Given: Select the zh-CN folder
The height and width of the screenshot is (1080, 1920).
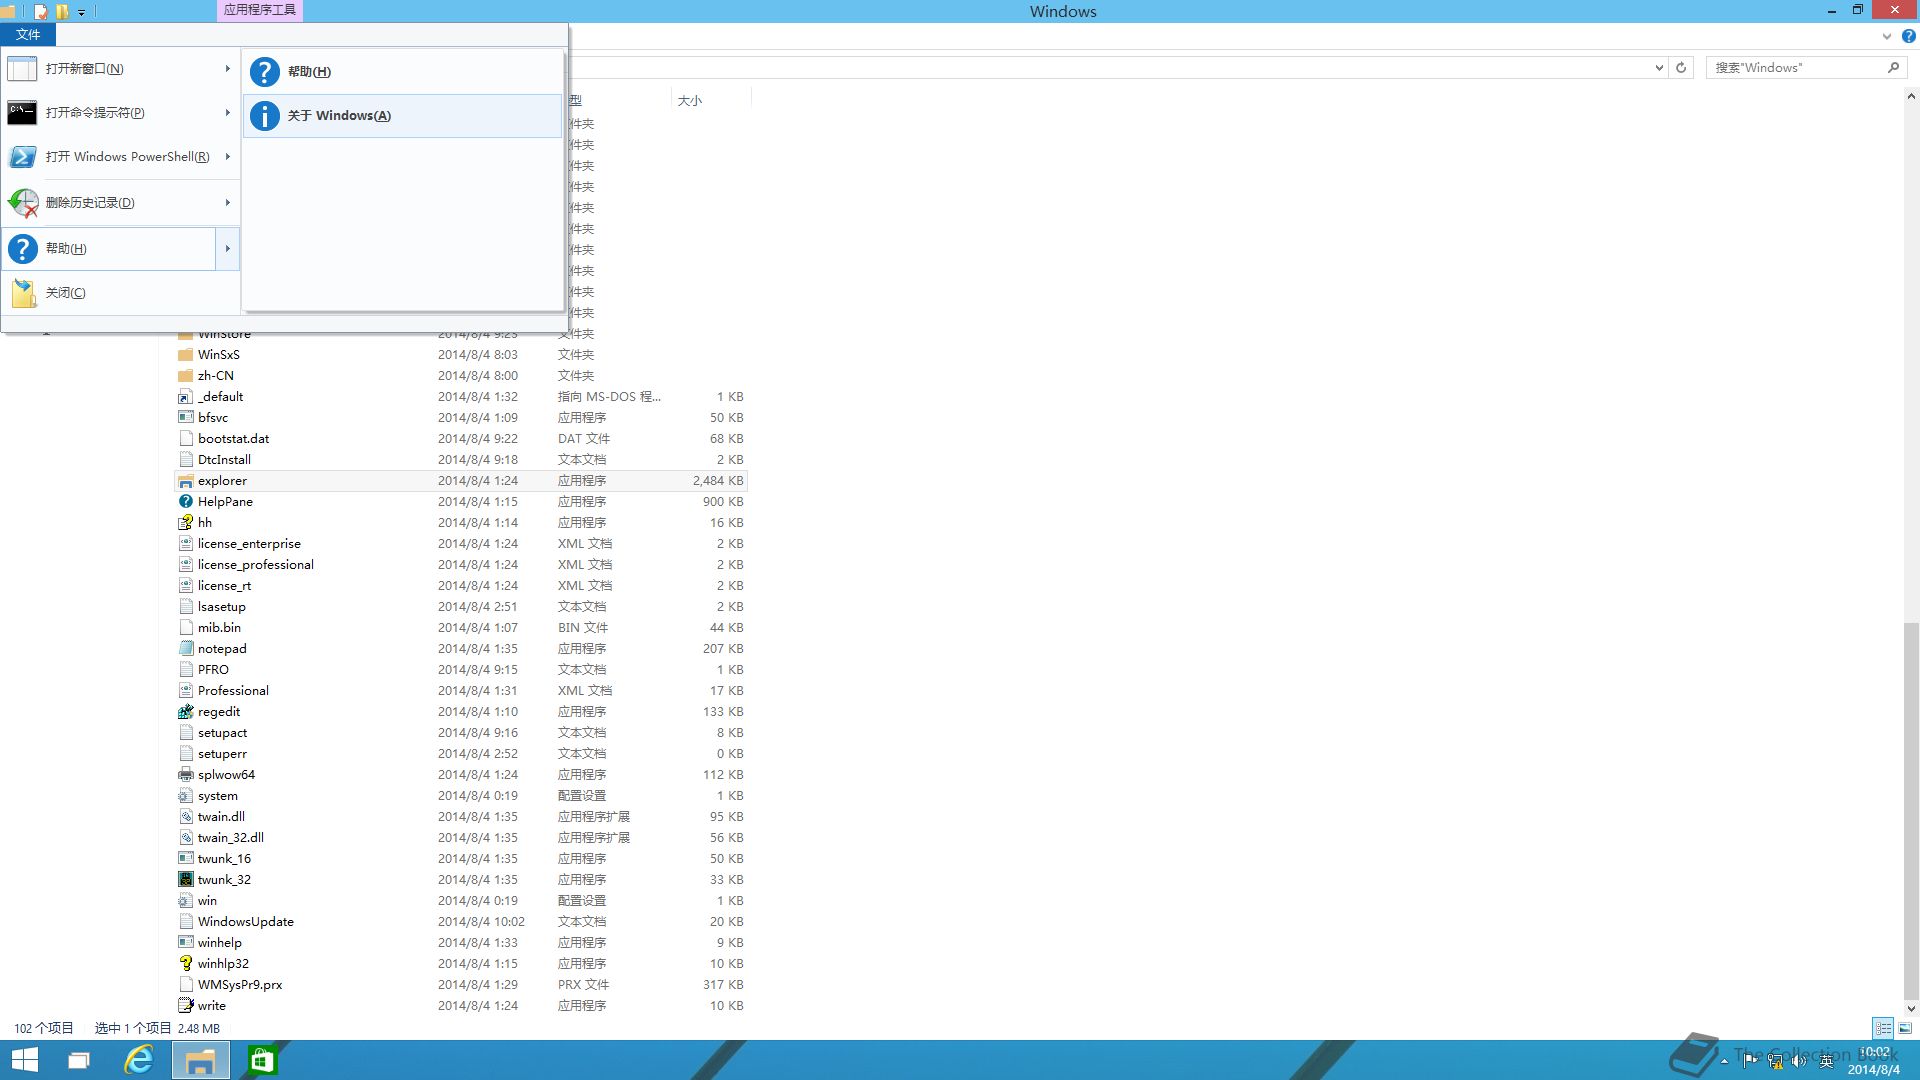Looking at the screenshot, I should [x=215, y=376].
